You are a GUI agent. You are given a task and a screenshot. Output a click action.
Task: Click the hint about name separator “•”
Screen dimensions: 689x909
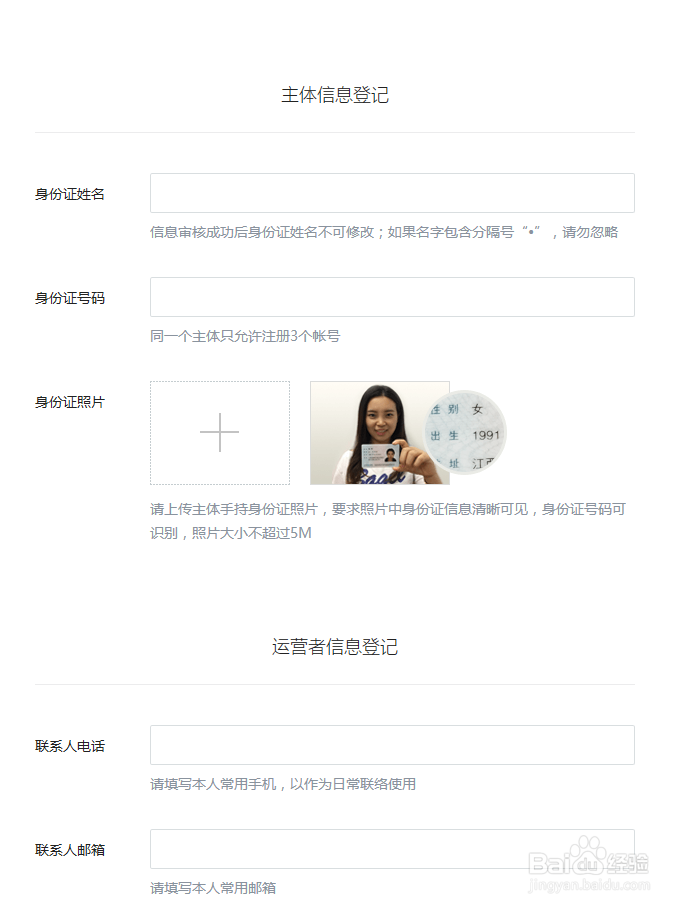pyautogui.click(x=384, y=232)
